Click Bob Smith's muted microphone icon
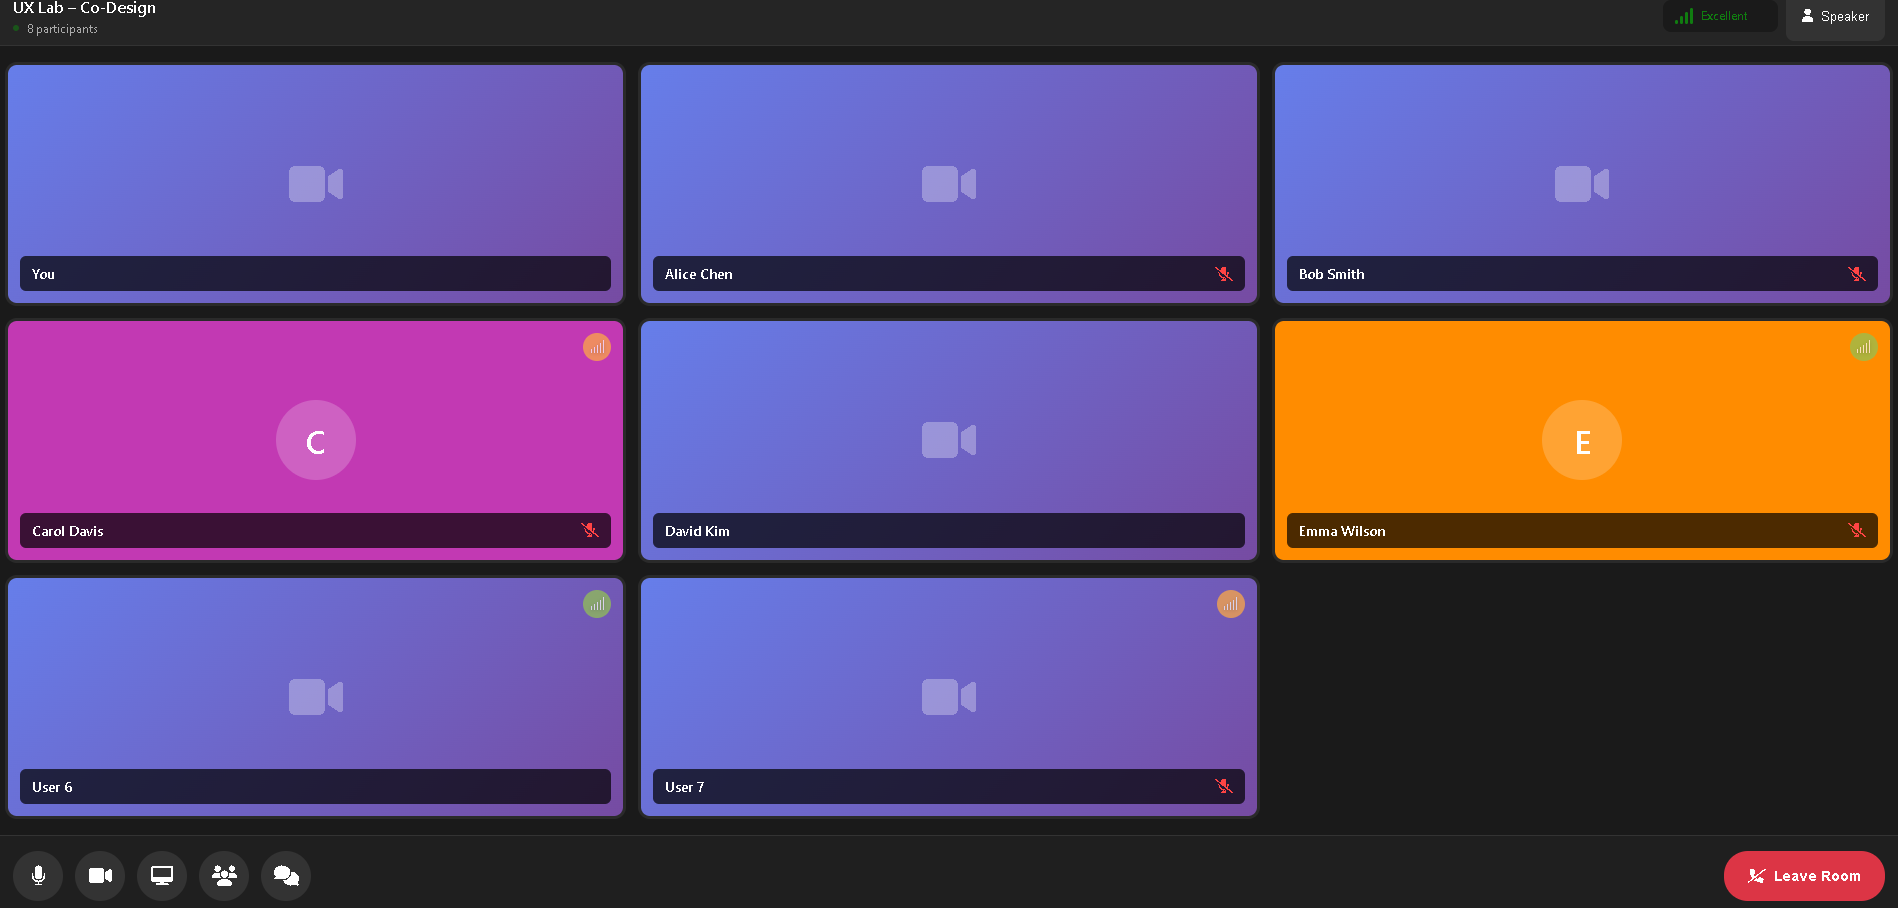Image resolution: width=1898 pixels, height=908 pixels. point(1856,274)
